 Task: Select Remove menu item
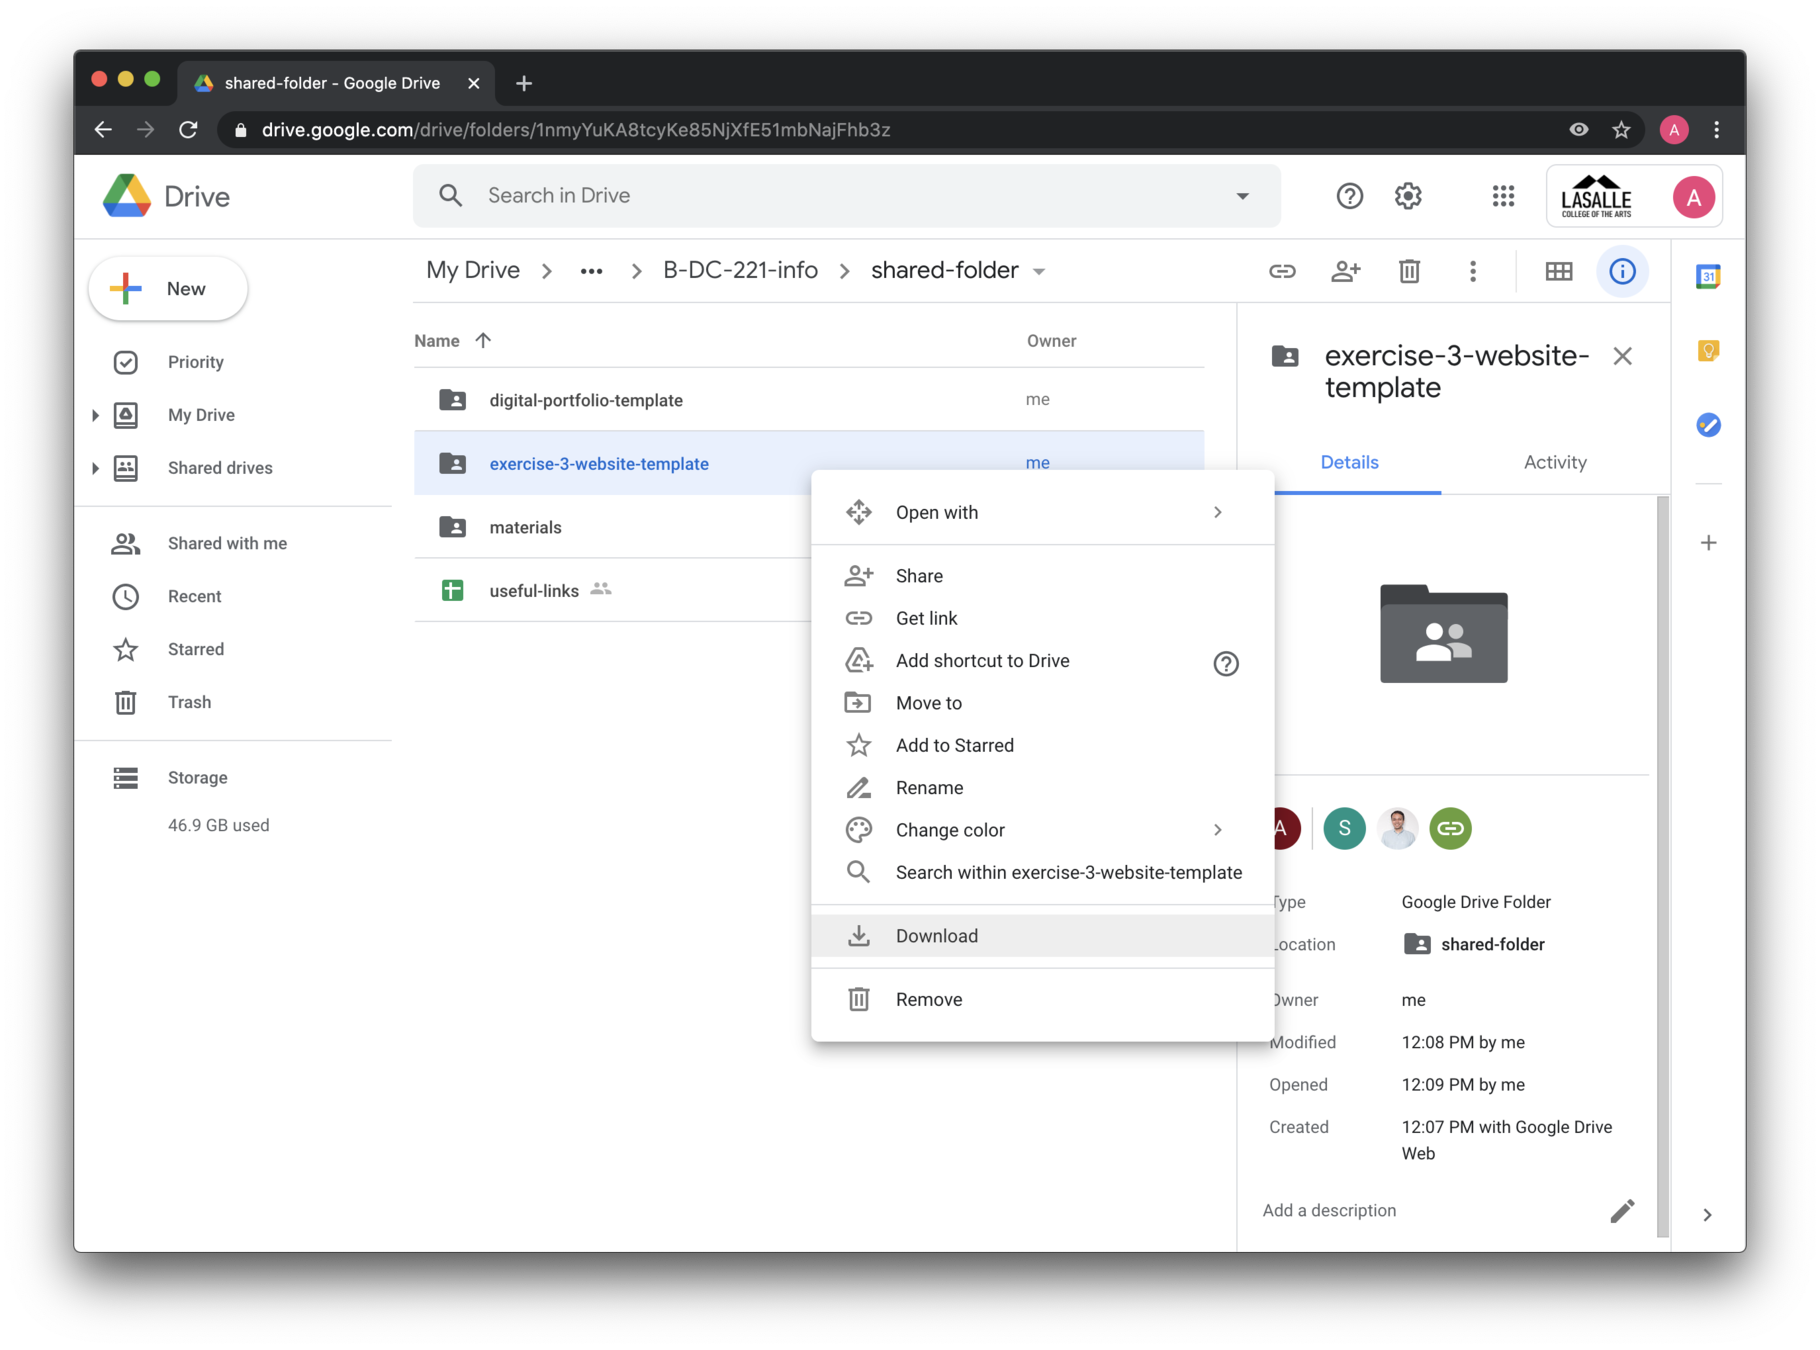(x=1042, y=999)
